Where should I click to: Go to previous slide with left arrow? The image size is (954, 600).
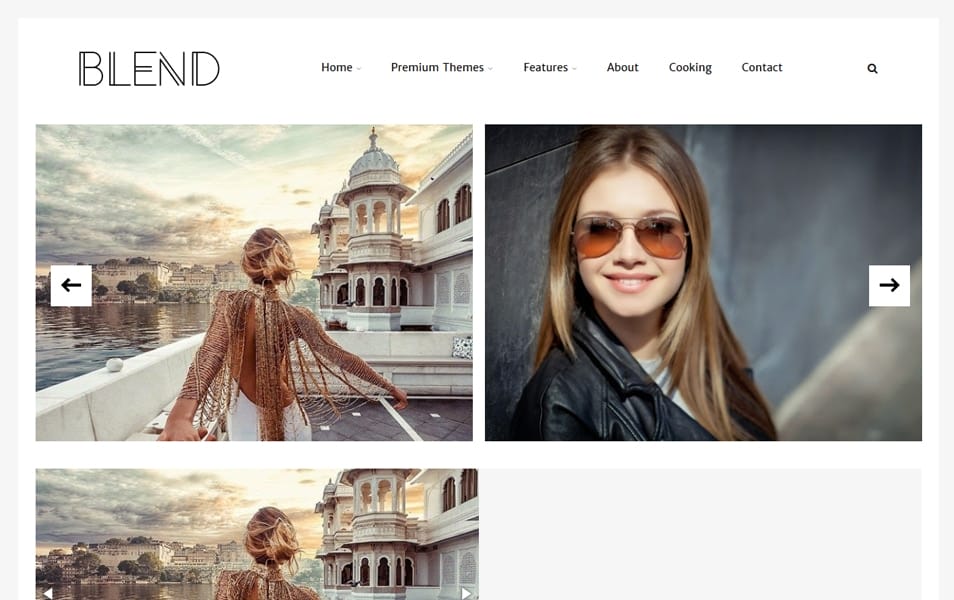(70, 285)
